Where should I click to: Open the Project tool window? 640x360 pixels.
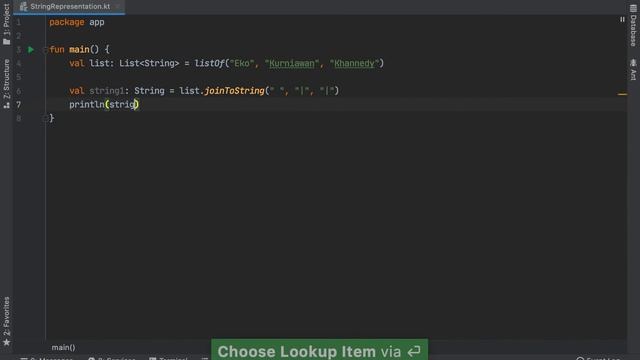coord(6,24)
